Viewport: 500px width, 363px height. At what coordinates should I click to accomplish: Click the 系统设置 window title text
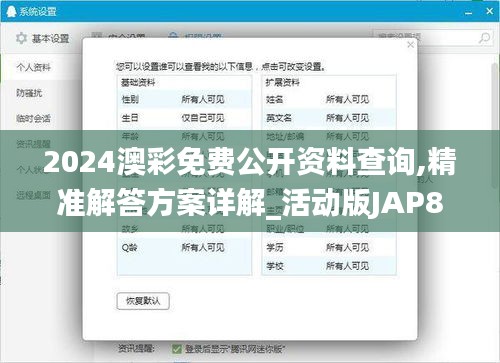pyautogui.click(x=38, y=12)
